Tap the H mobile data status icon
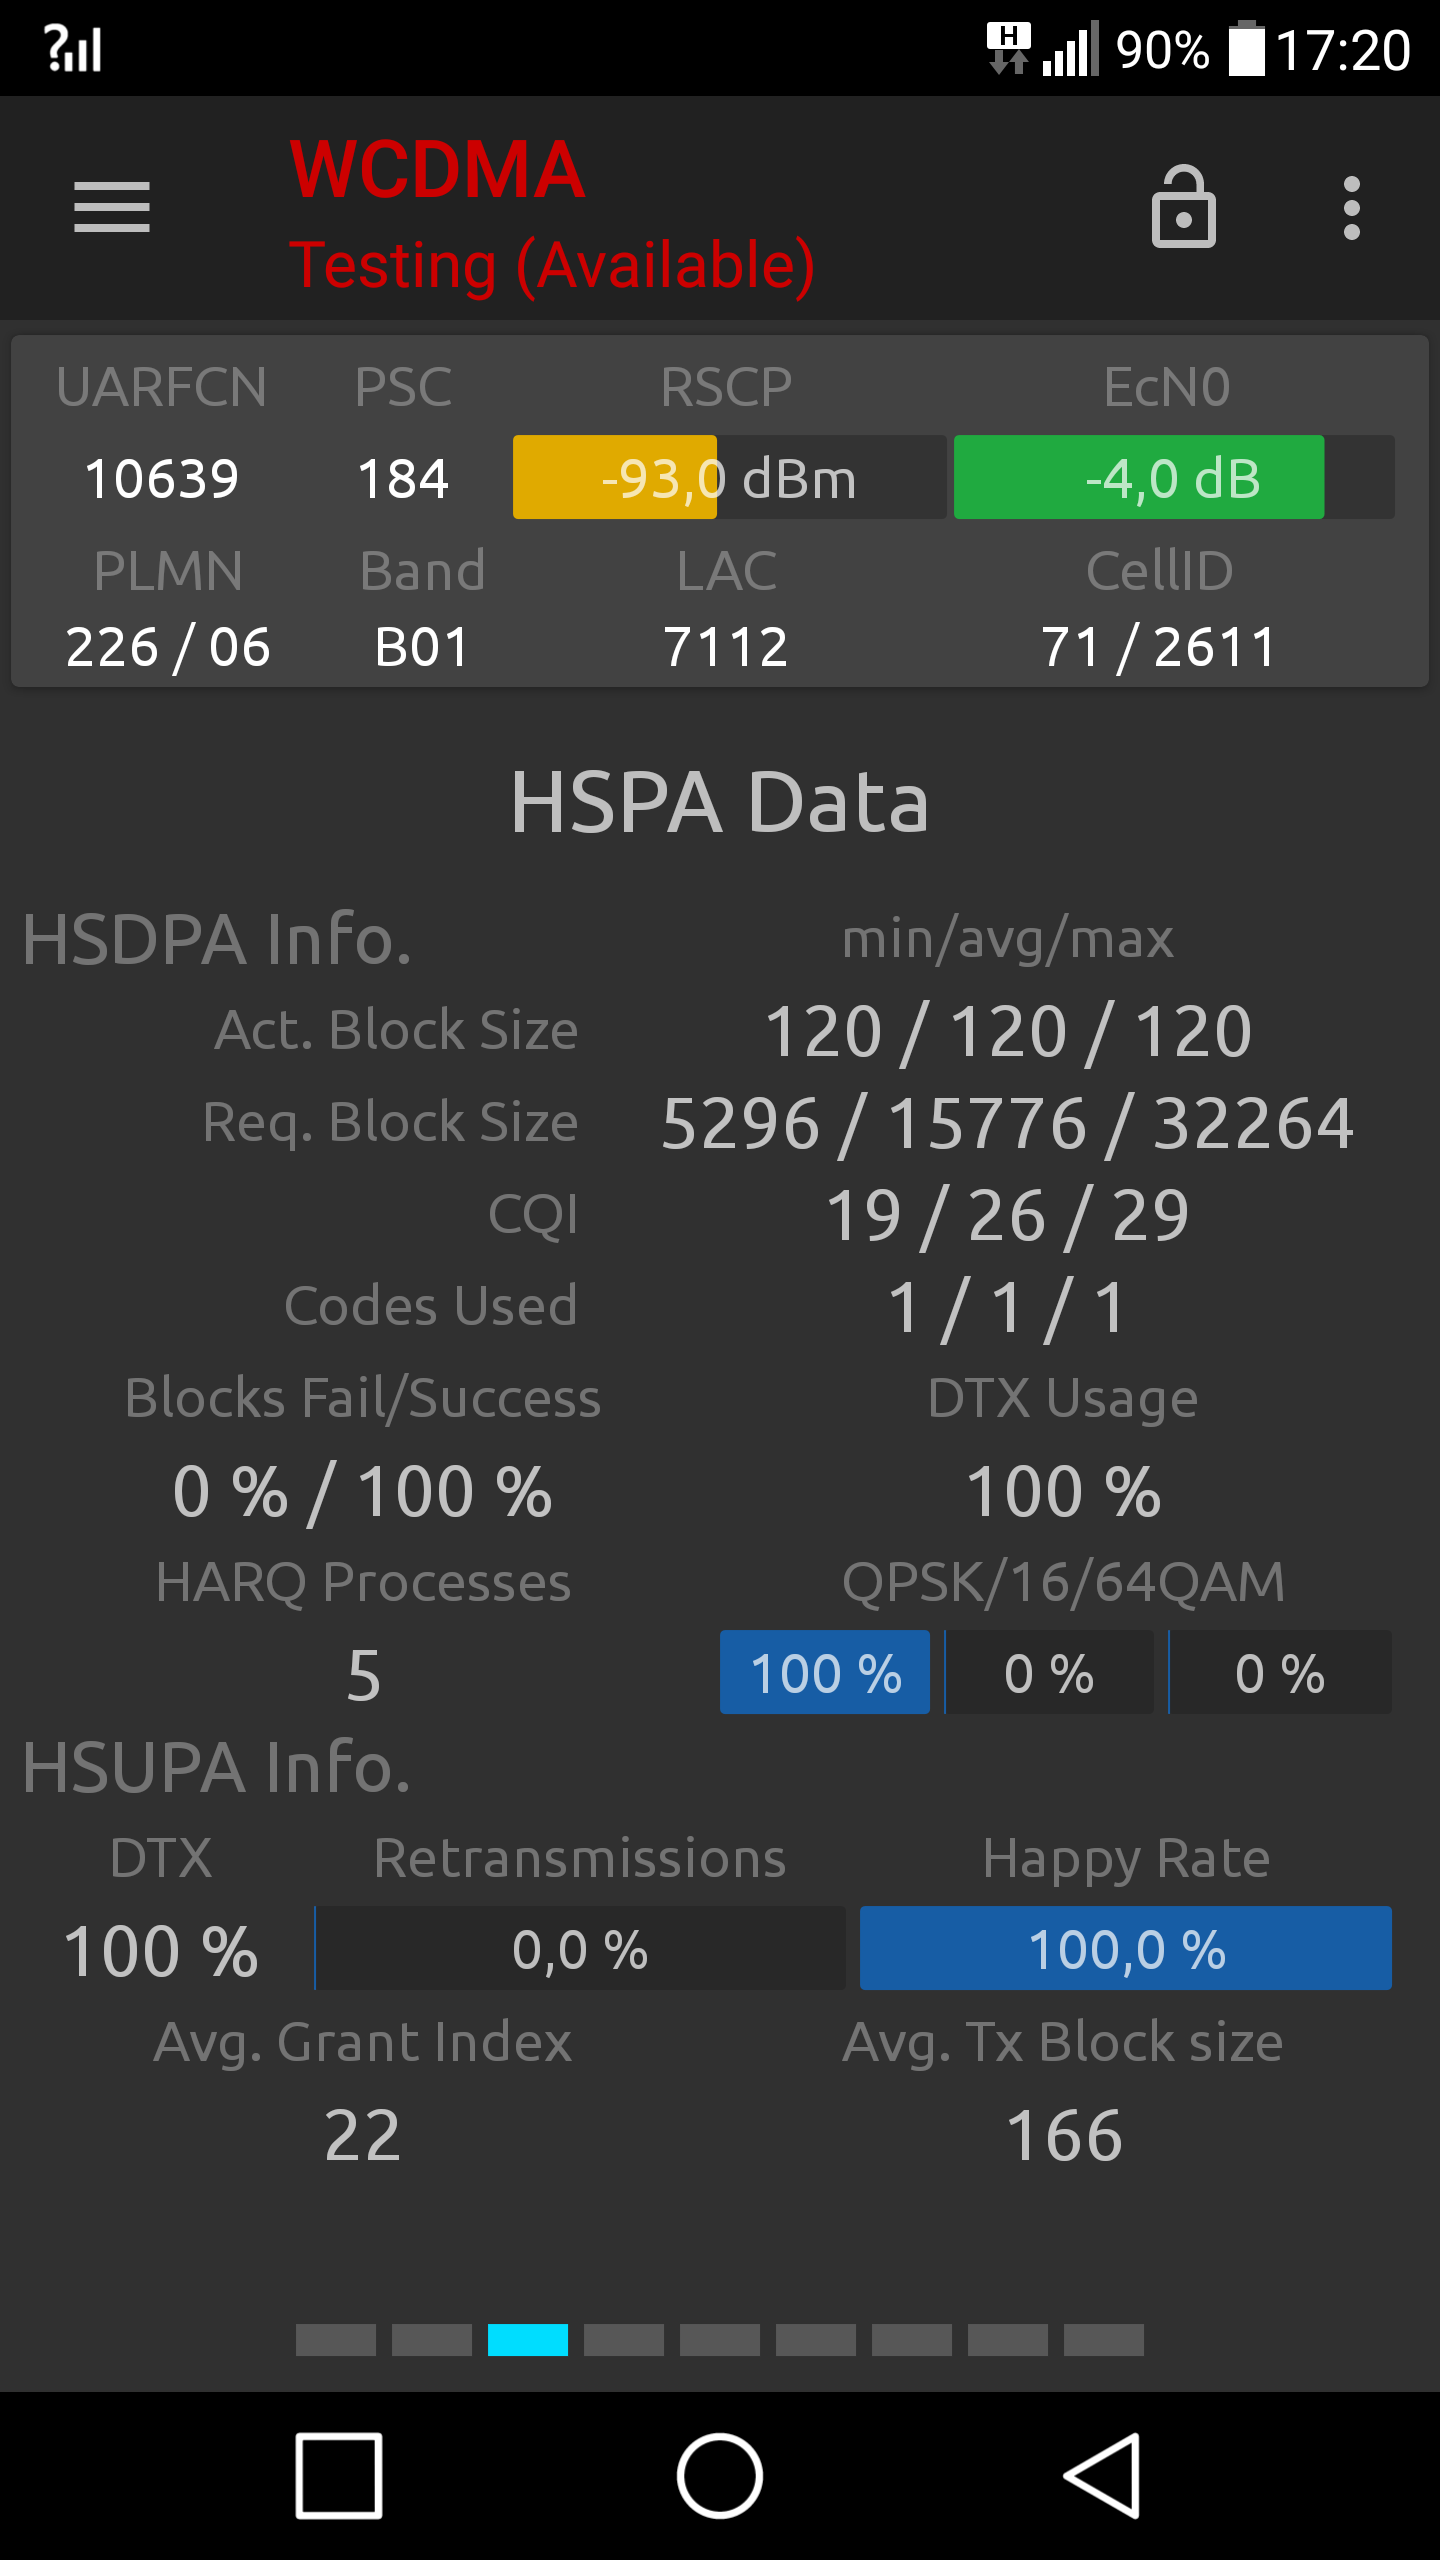Screen dimensions: 1440x2560 click(x=1008, y=48)
